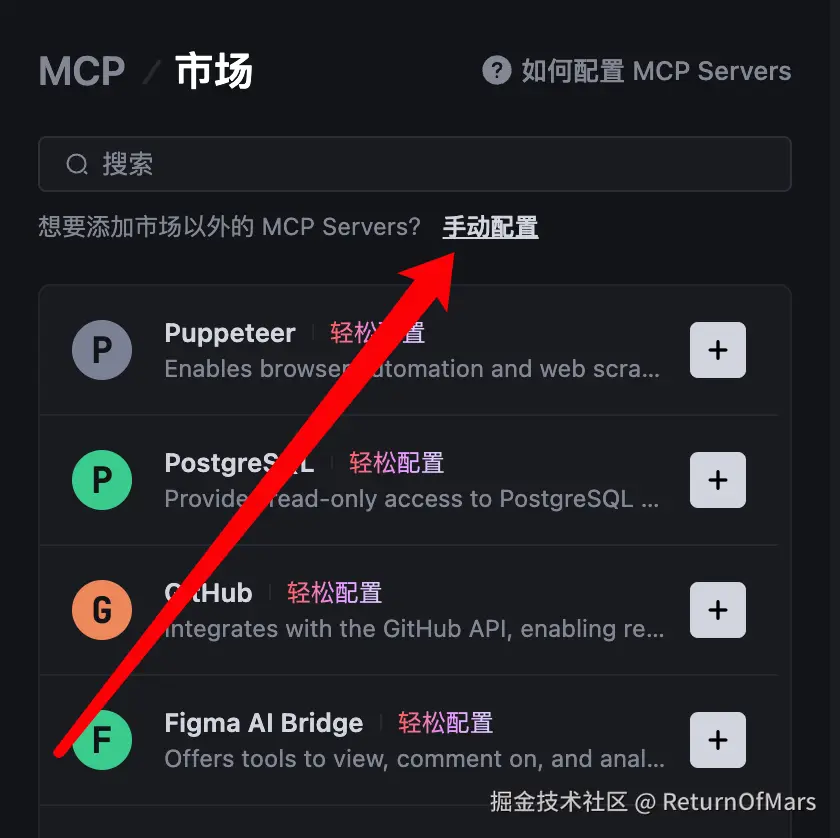Open the Figma AI Bridge entry title
Image resolution: width=840 pixels, height=838 pixels.
[x=264, y=723]
